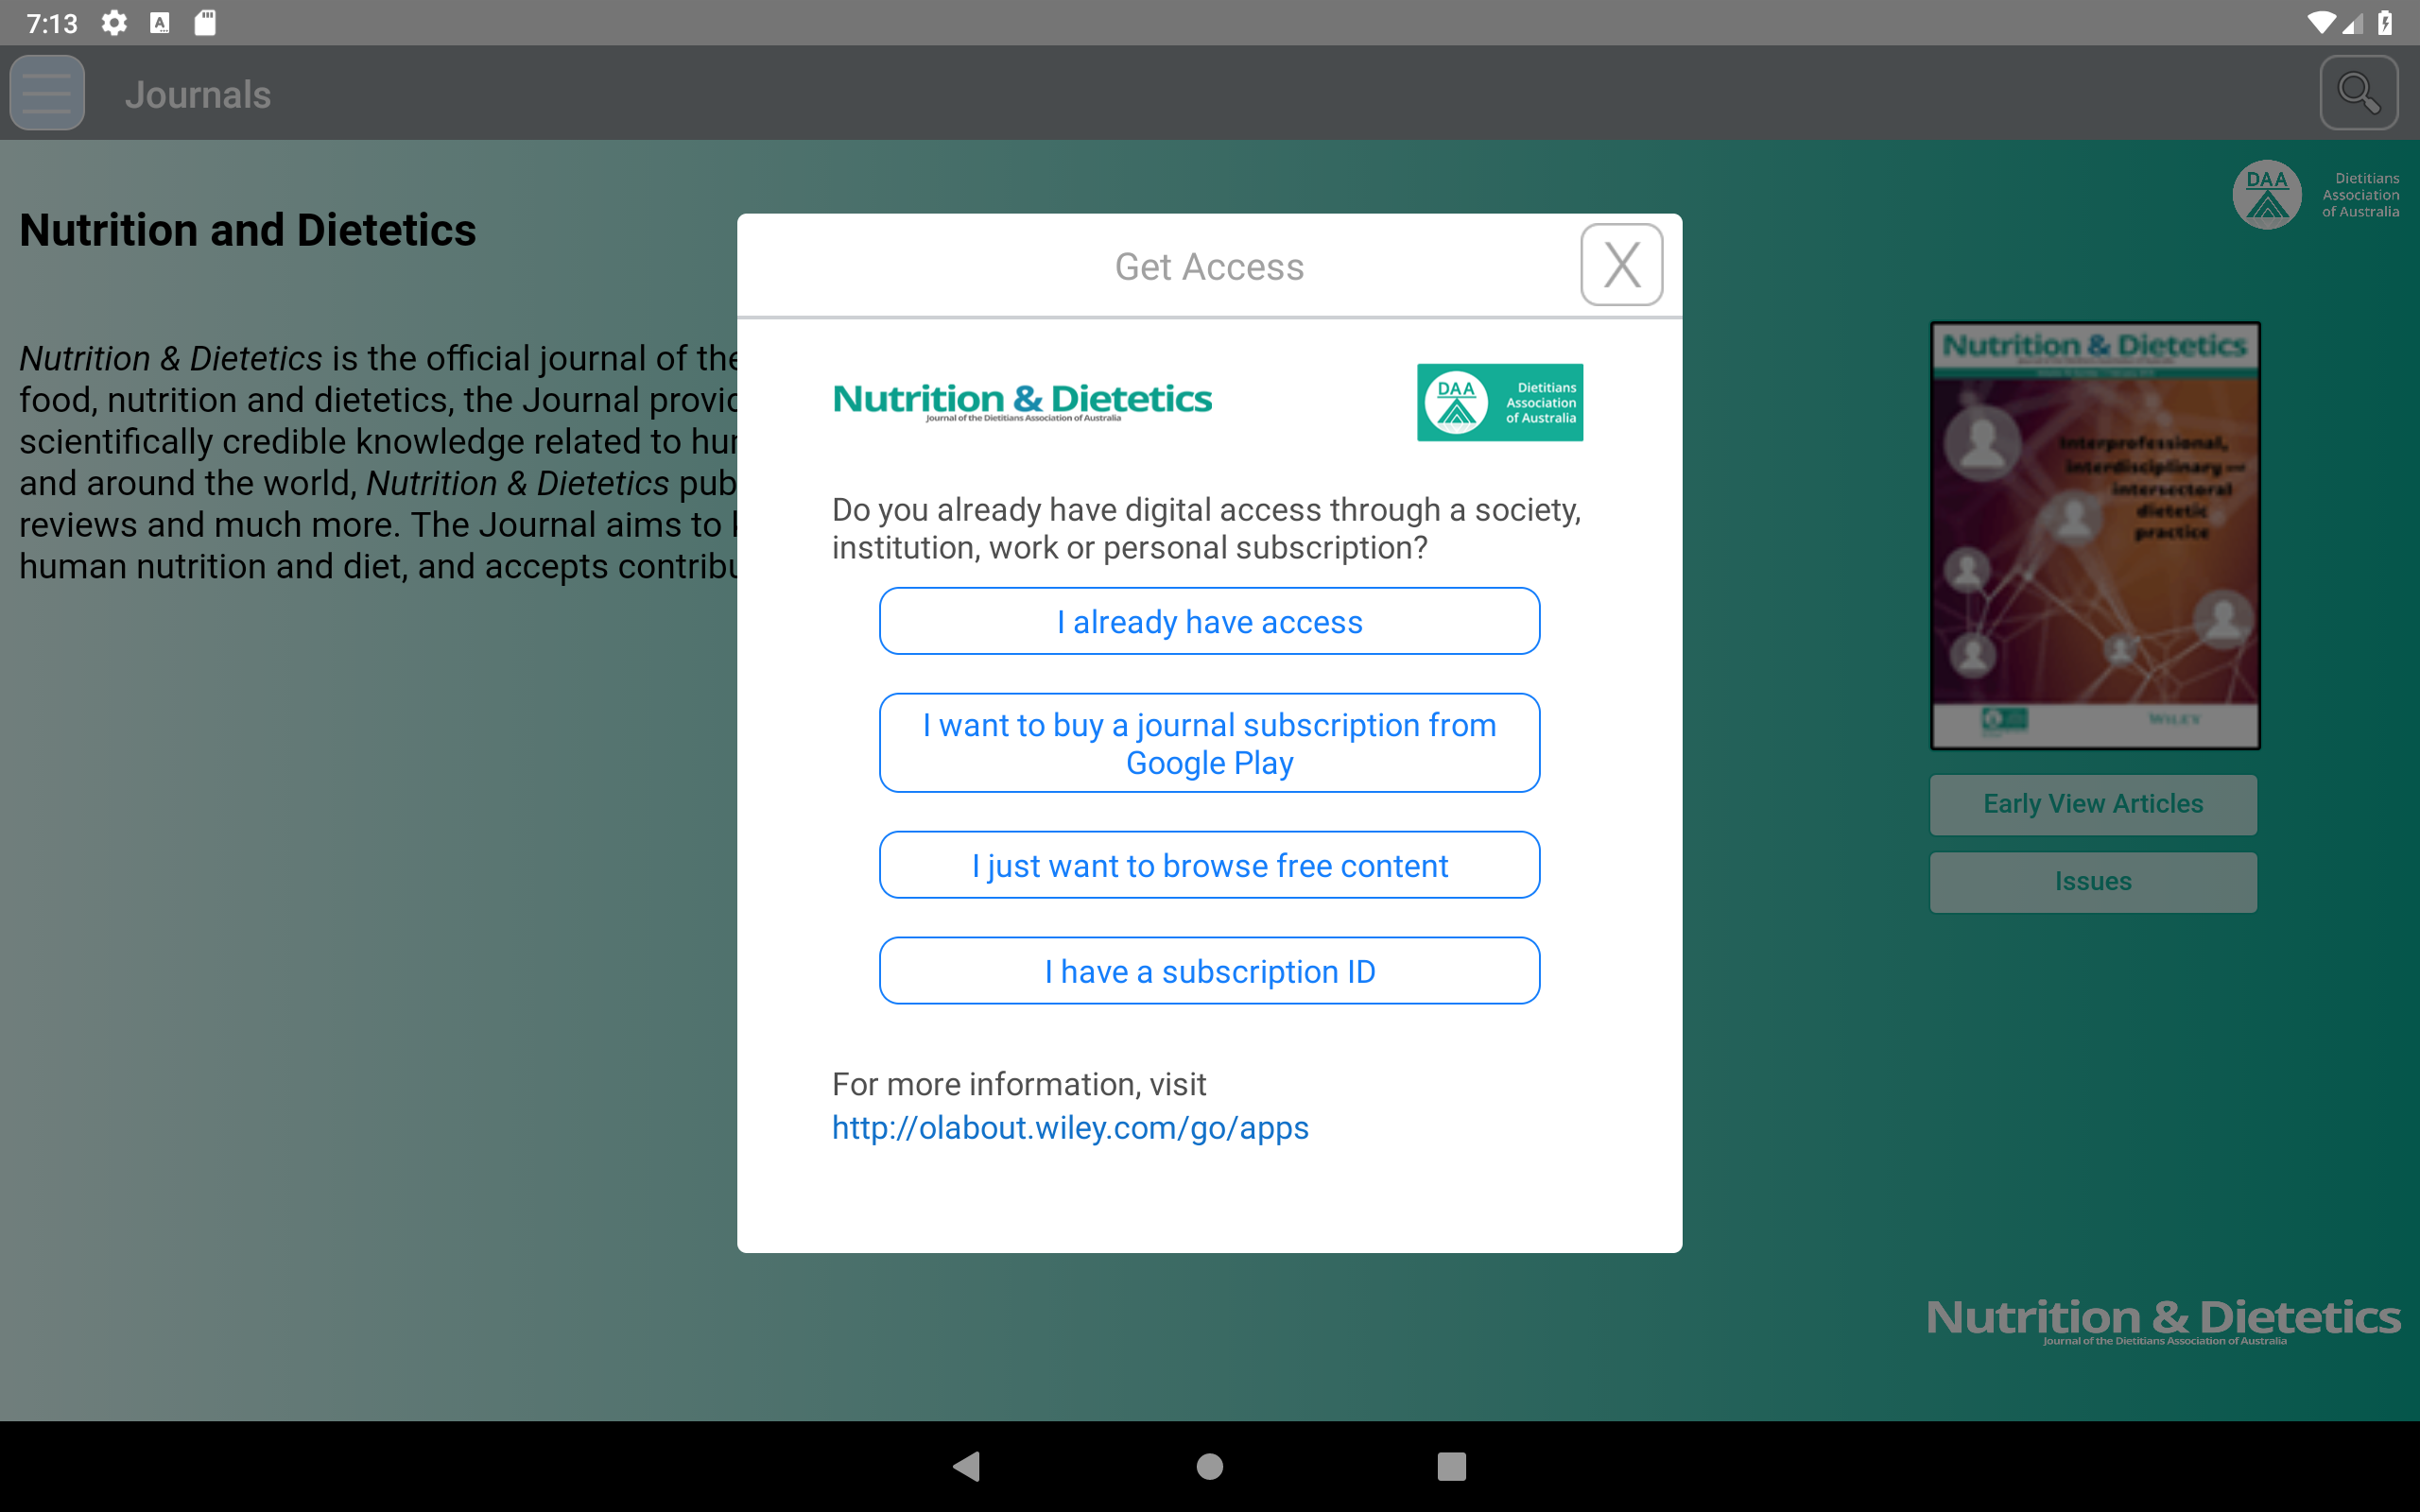Close the Get Access dialog
The width and height of the screenshot is (2420, 1512).
point(1621,265)
